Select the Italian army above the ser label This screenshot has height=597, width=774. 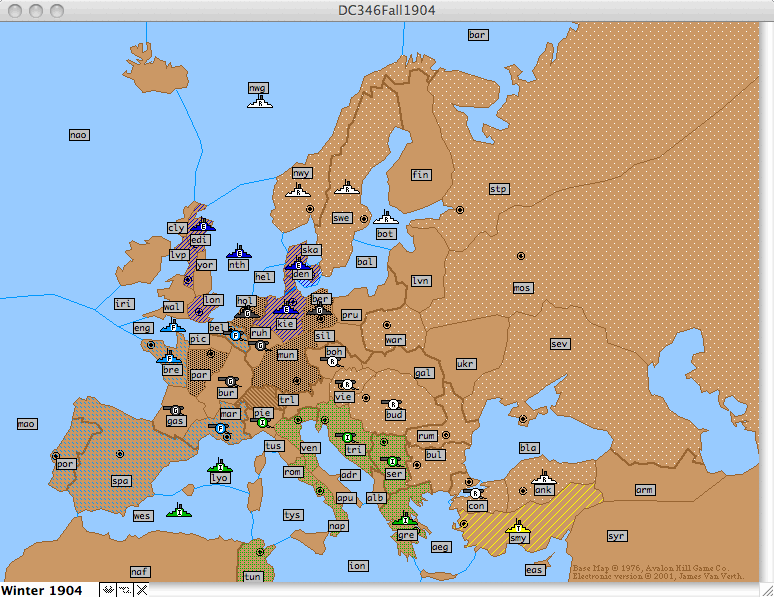(x=392, y=461)
